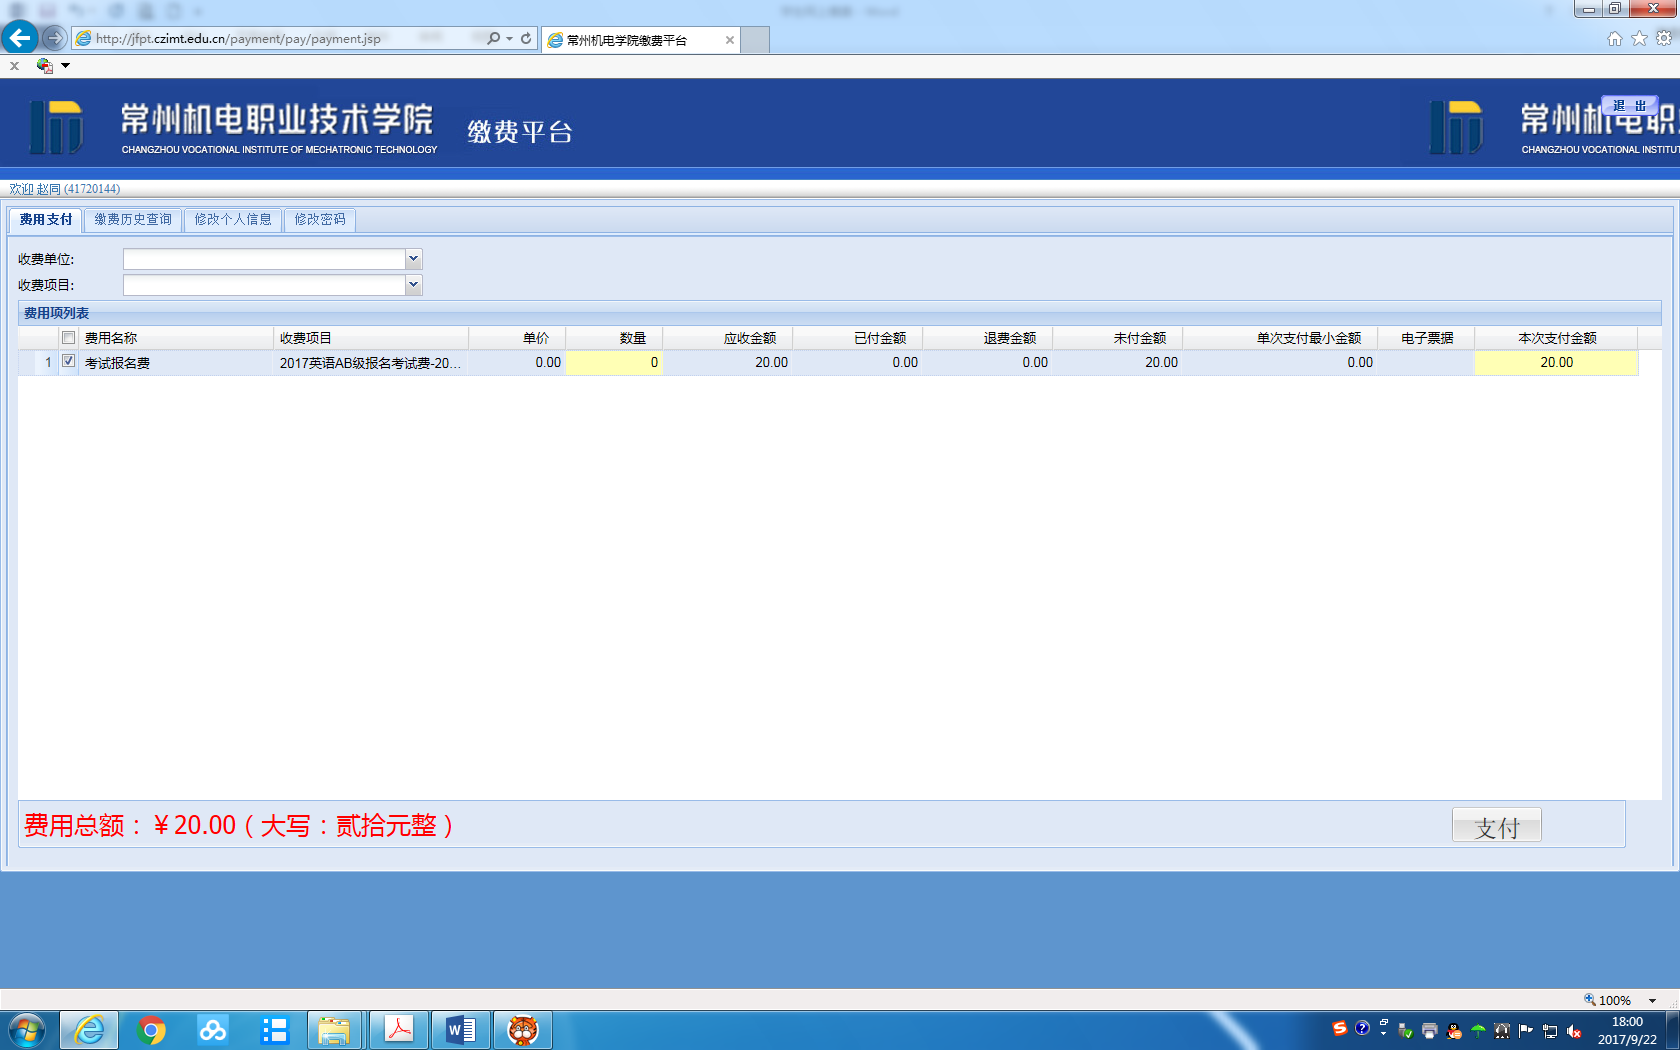Viewport: 1680px width, 1050px height.
Task: Open the PDF reader taskbar icon
Action: (x=399, y=1030)
